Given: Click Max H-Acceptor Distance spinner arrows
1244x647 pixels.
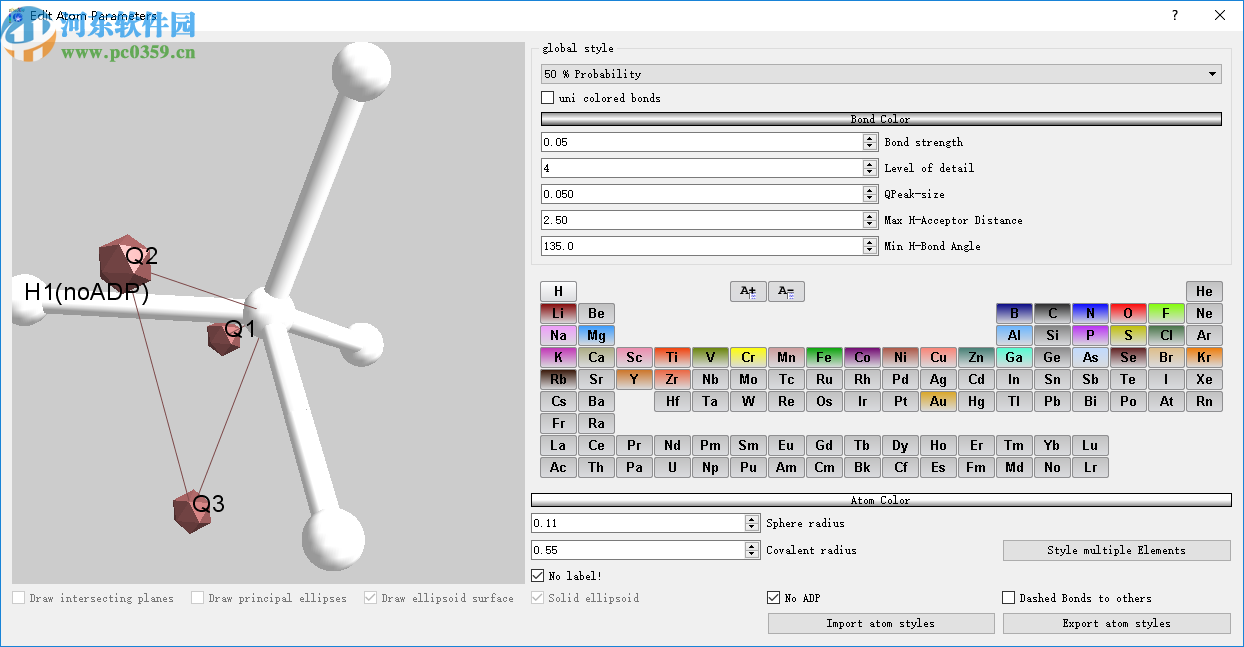Looking at the screenshot, I should [x=870, y=220].
